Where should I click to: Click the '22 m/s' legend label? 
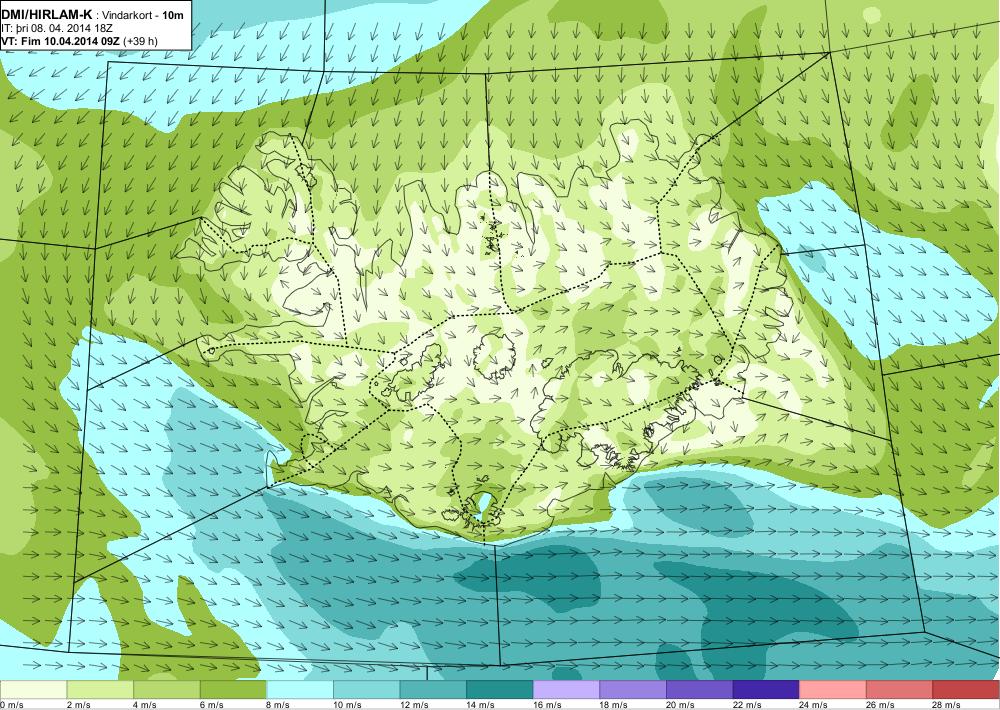click(x=747, y=705)
